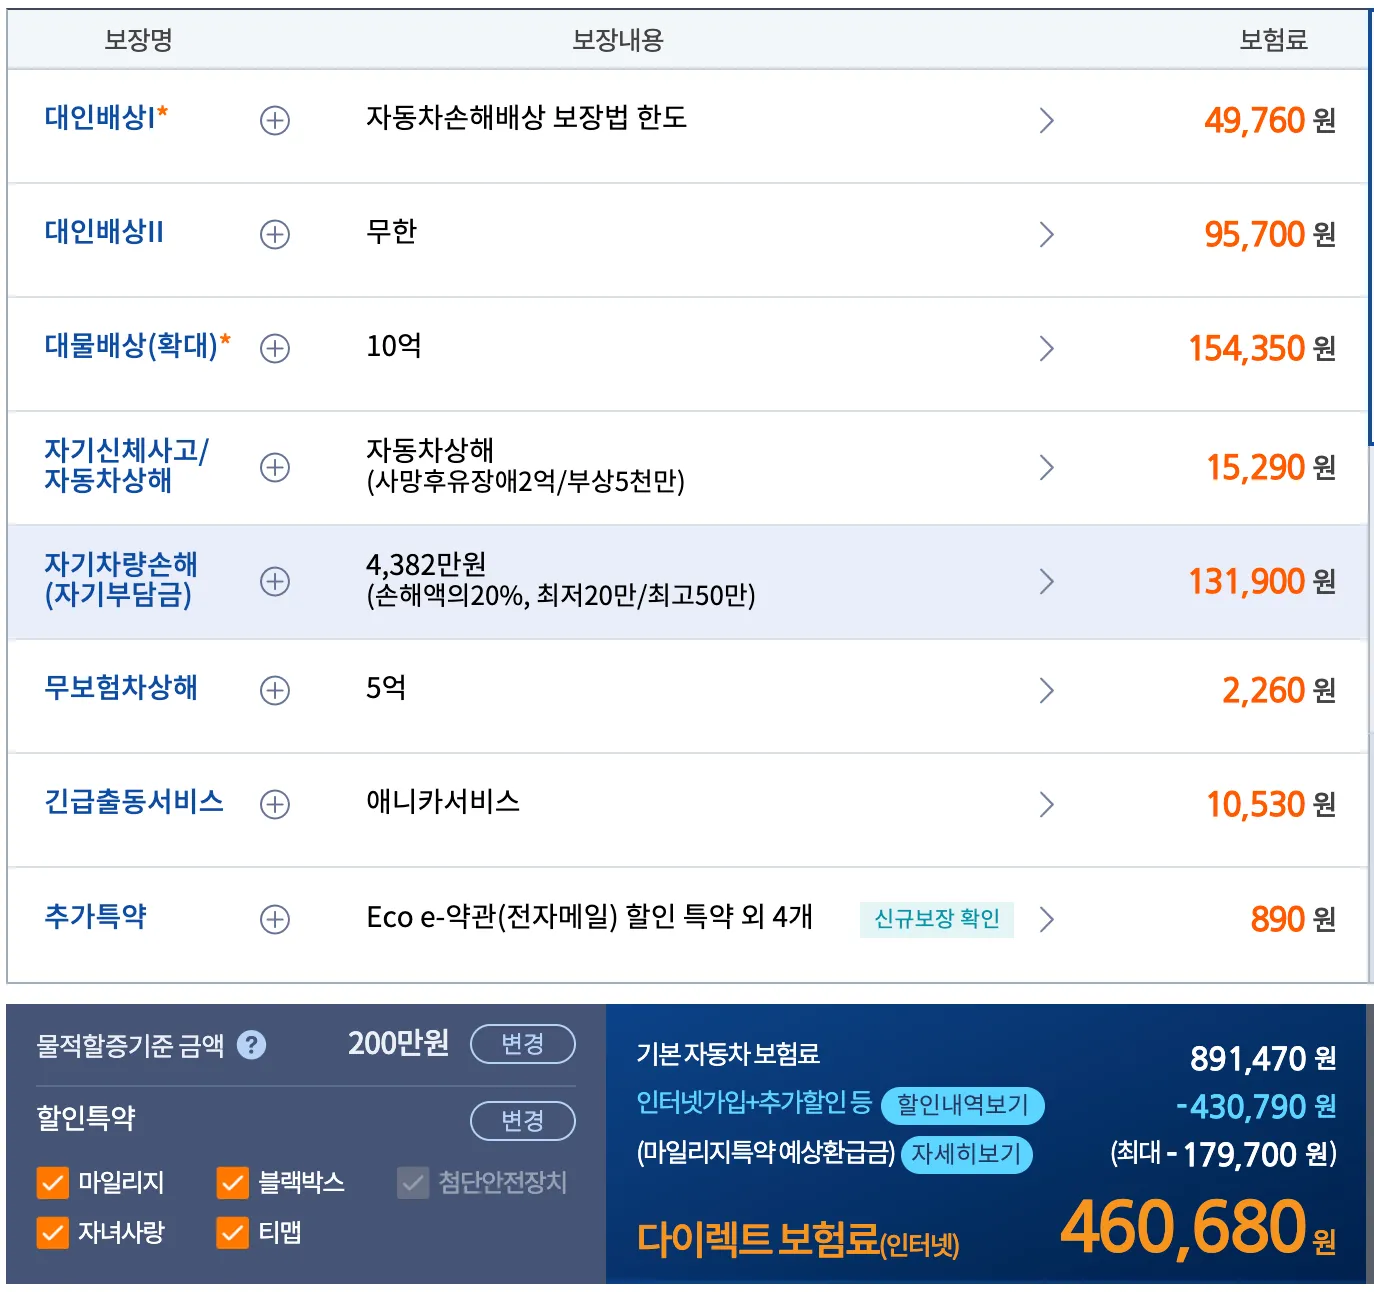Click the plus icon beside 무보험차상해
Viewport: 1374px width, 1292px height.
point(274,690)
